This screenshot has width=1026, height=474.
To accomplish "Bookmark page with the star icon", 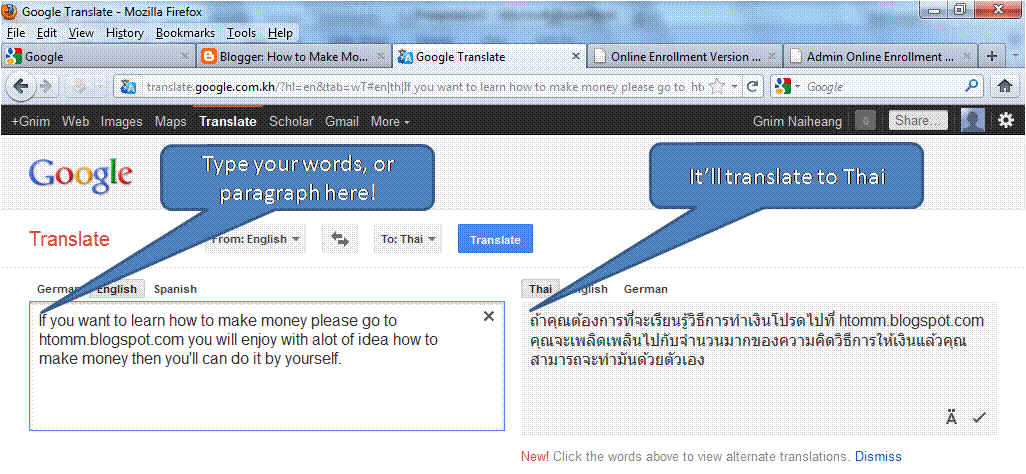I will (x=716, y=86).
